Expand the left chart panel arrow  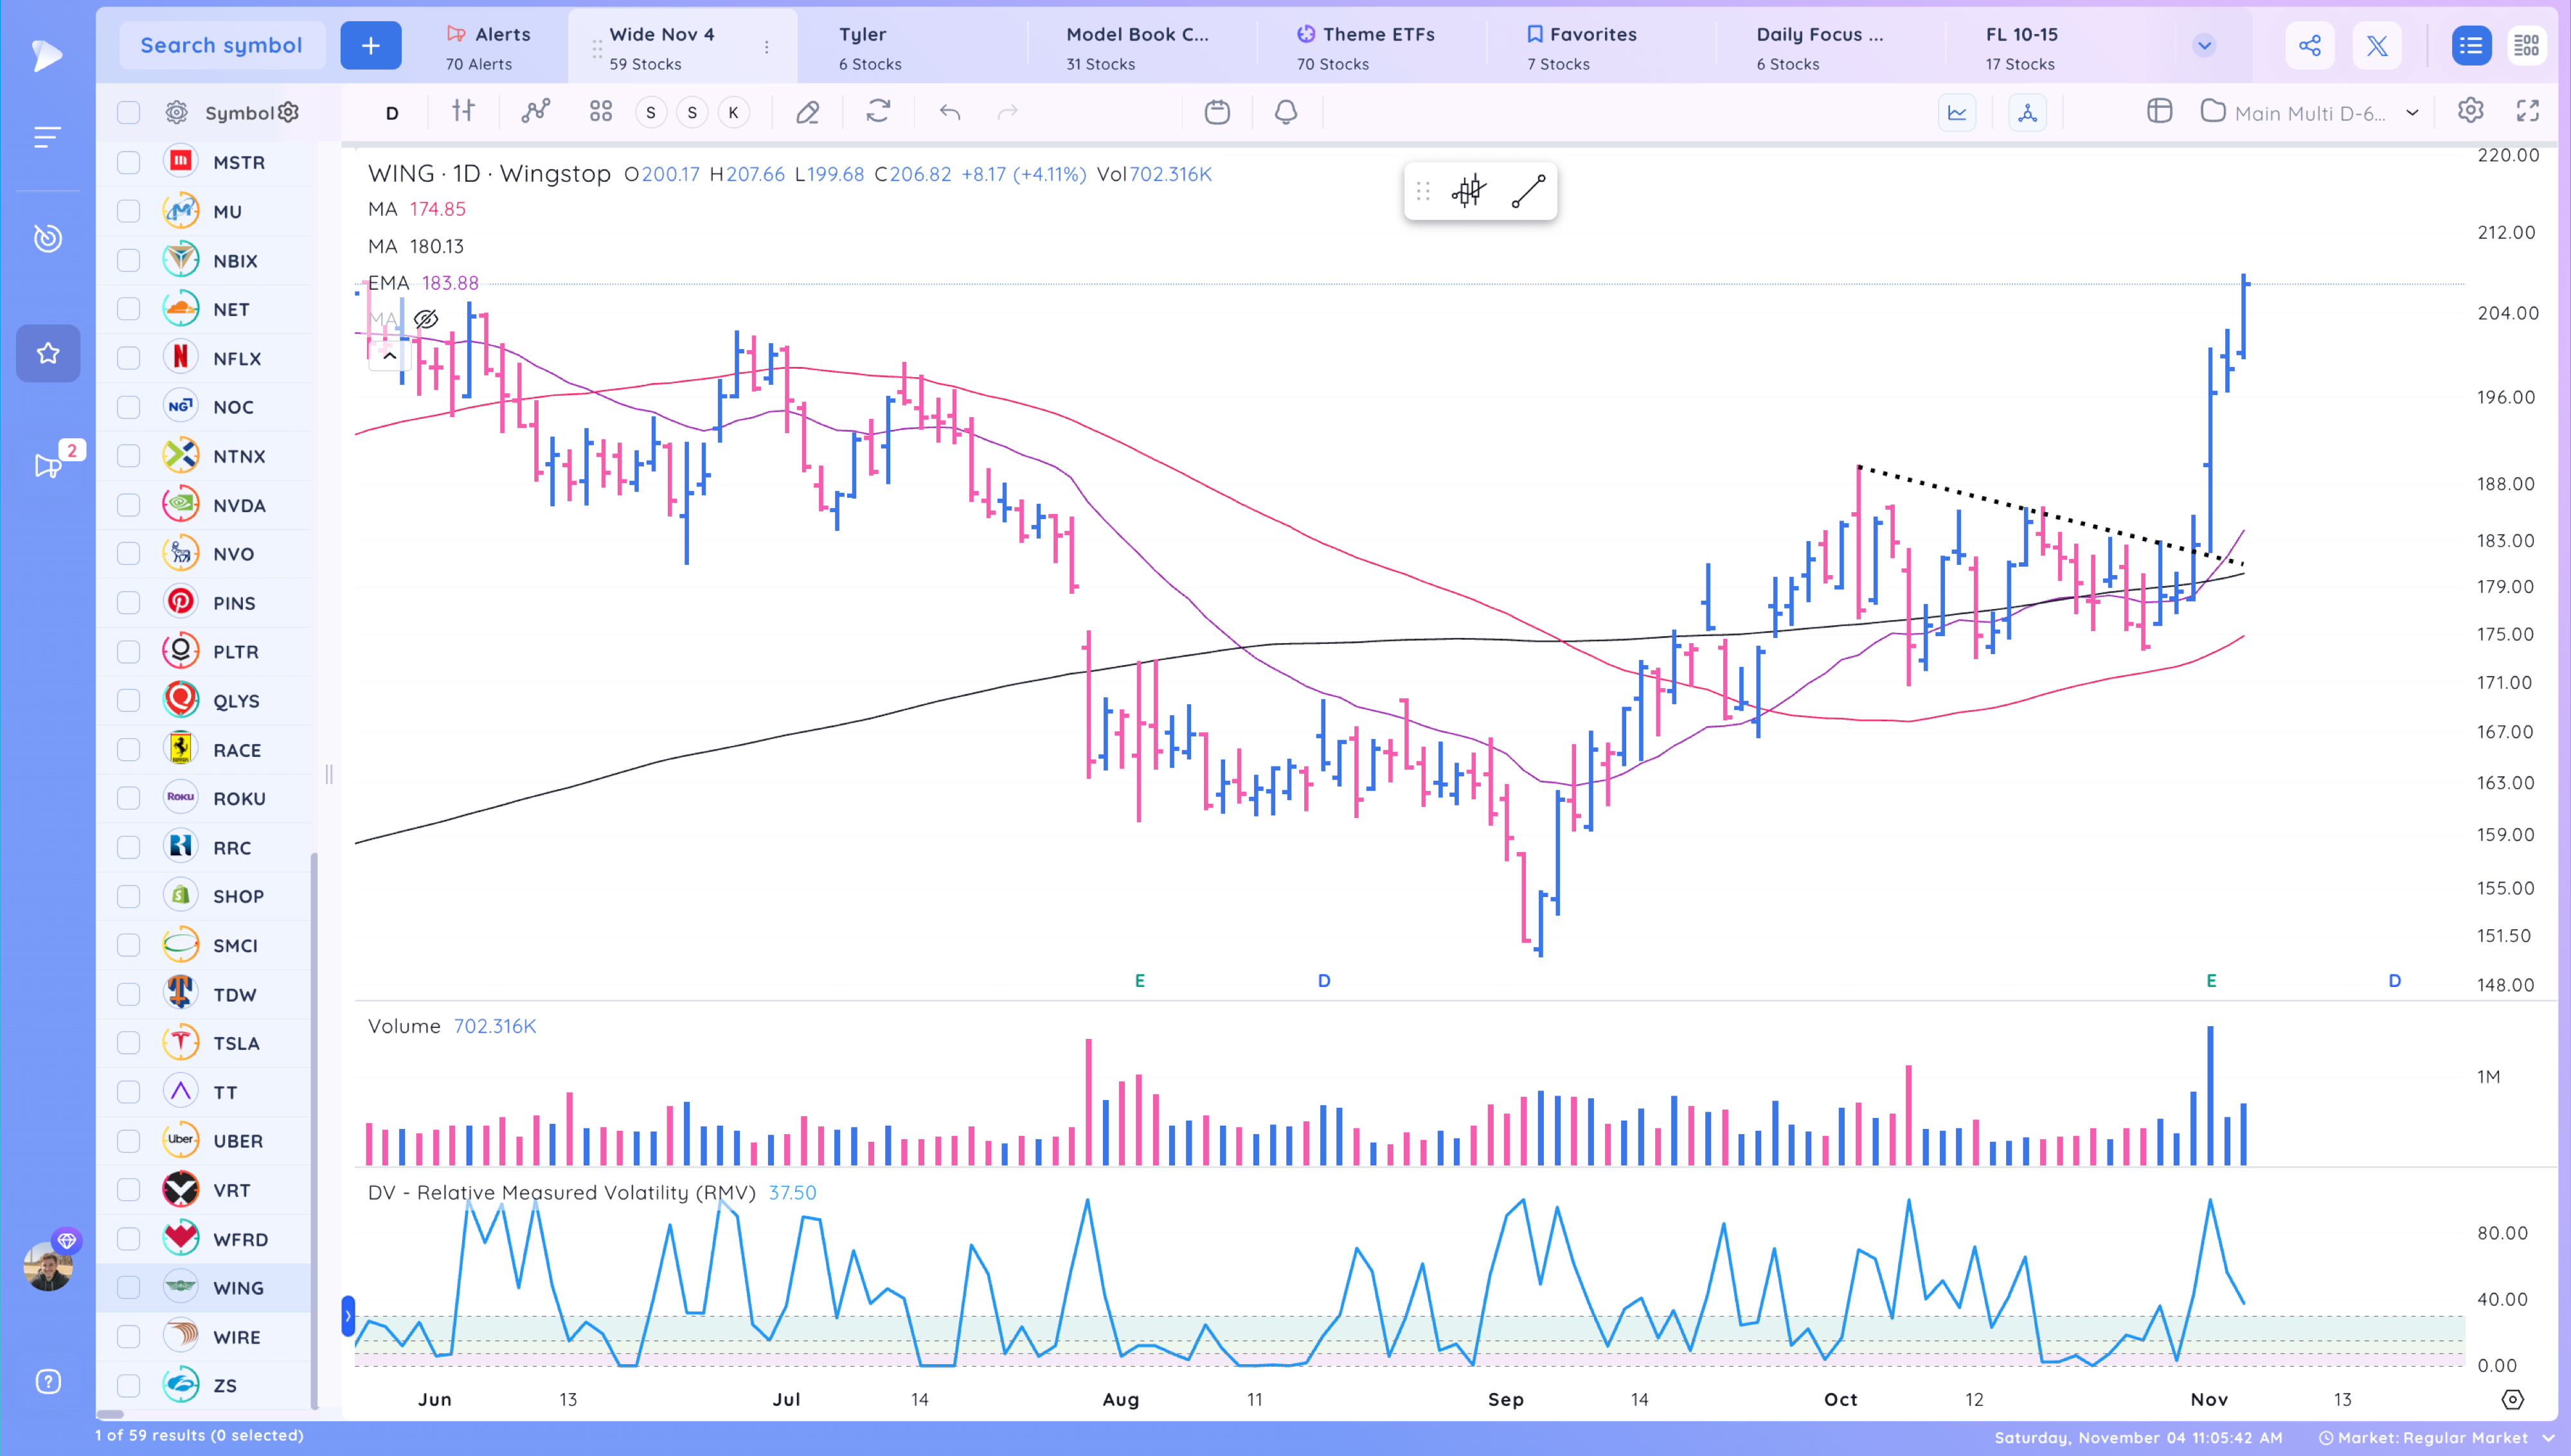[348, 1316]
